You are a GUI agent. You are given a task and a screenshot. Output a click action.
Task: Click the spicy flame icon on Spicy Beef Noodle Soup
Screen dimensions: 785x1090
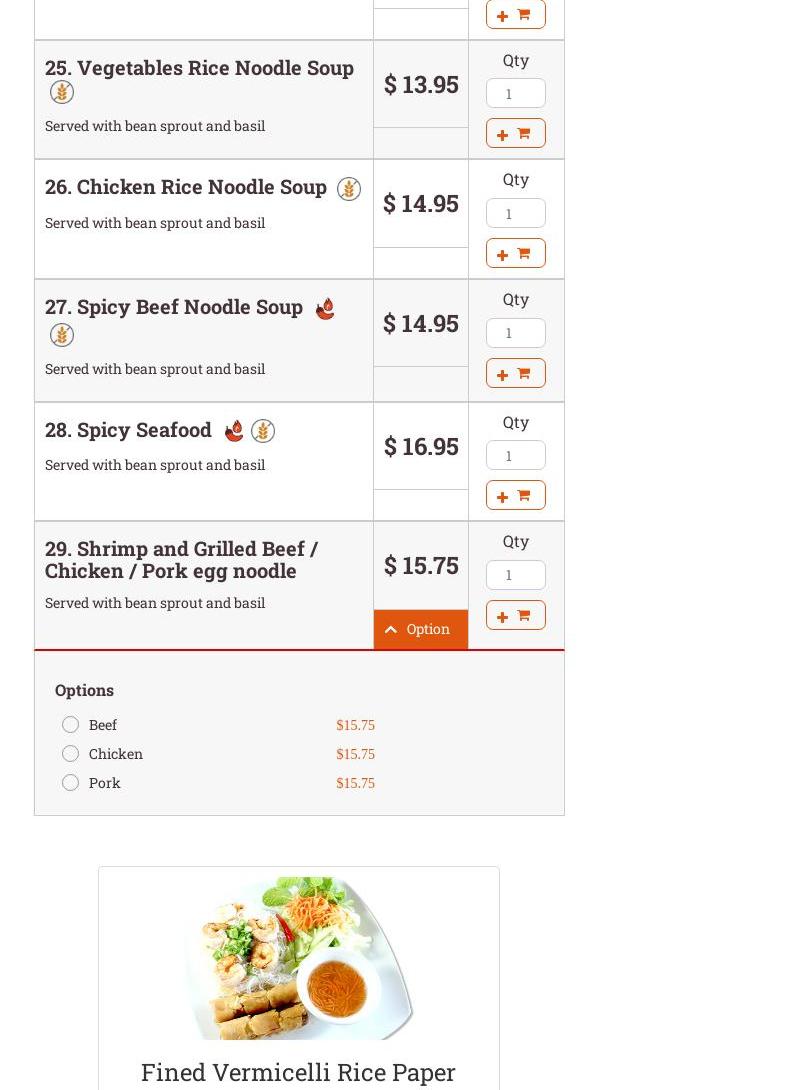pos(325,309)
